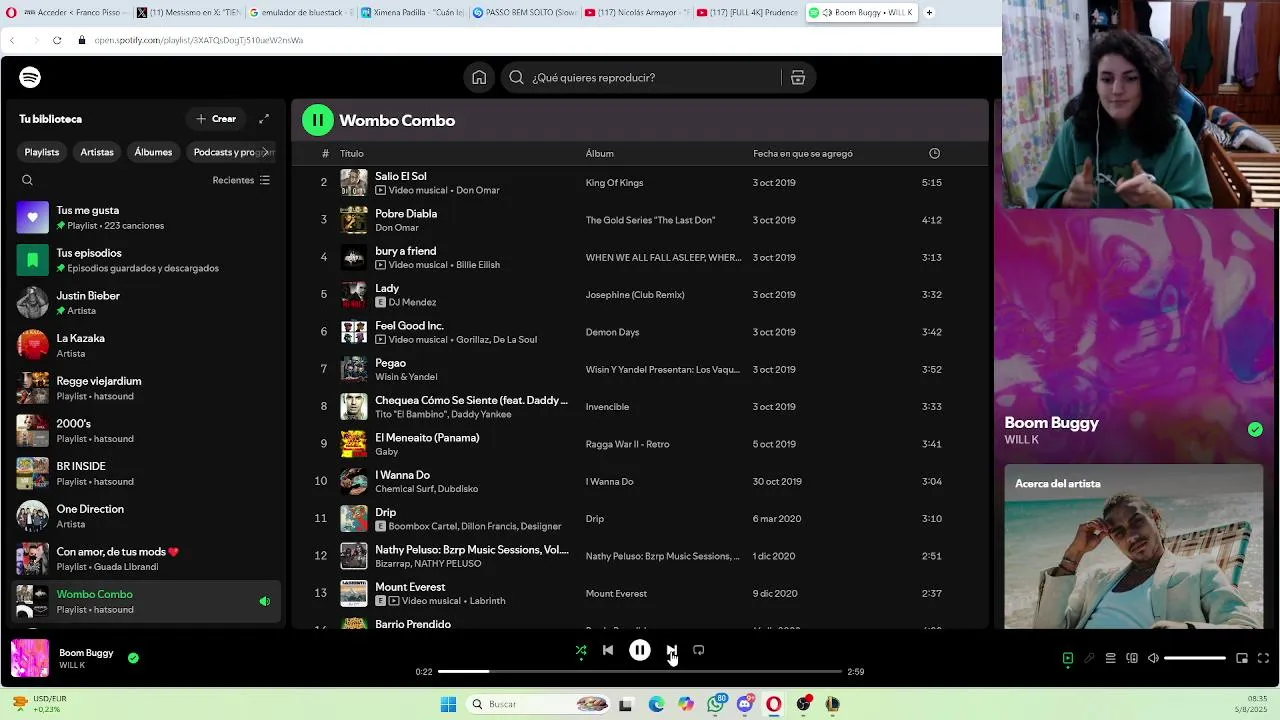Skip to the next track
The height and width of the screenshot is (720, 1280).
(672, 650)
